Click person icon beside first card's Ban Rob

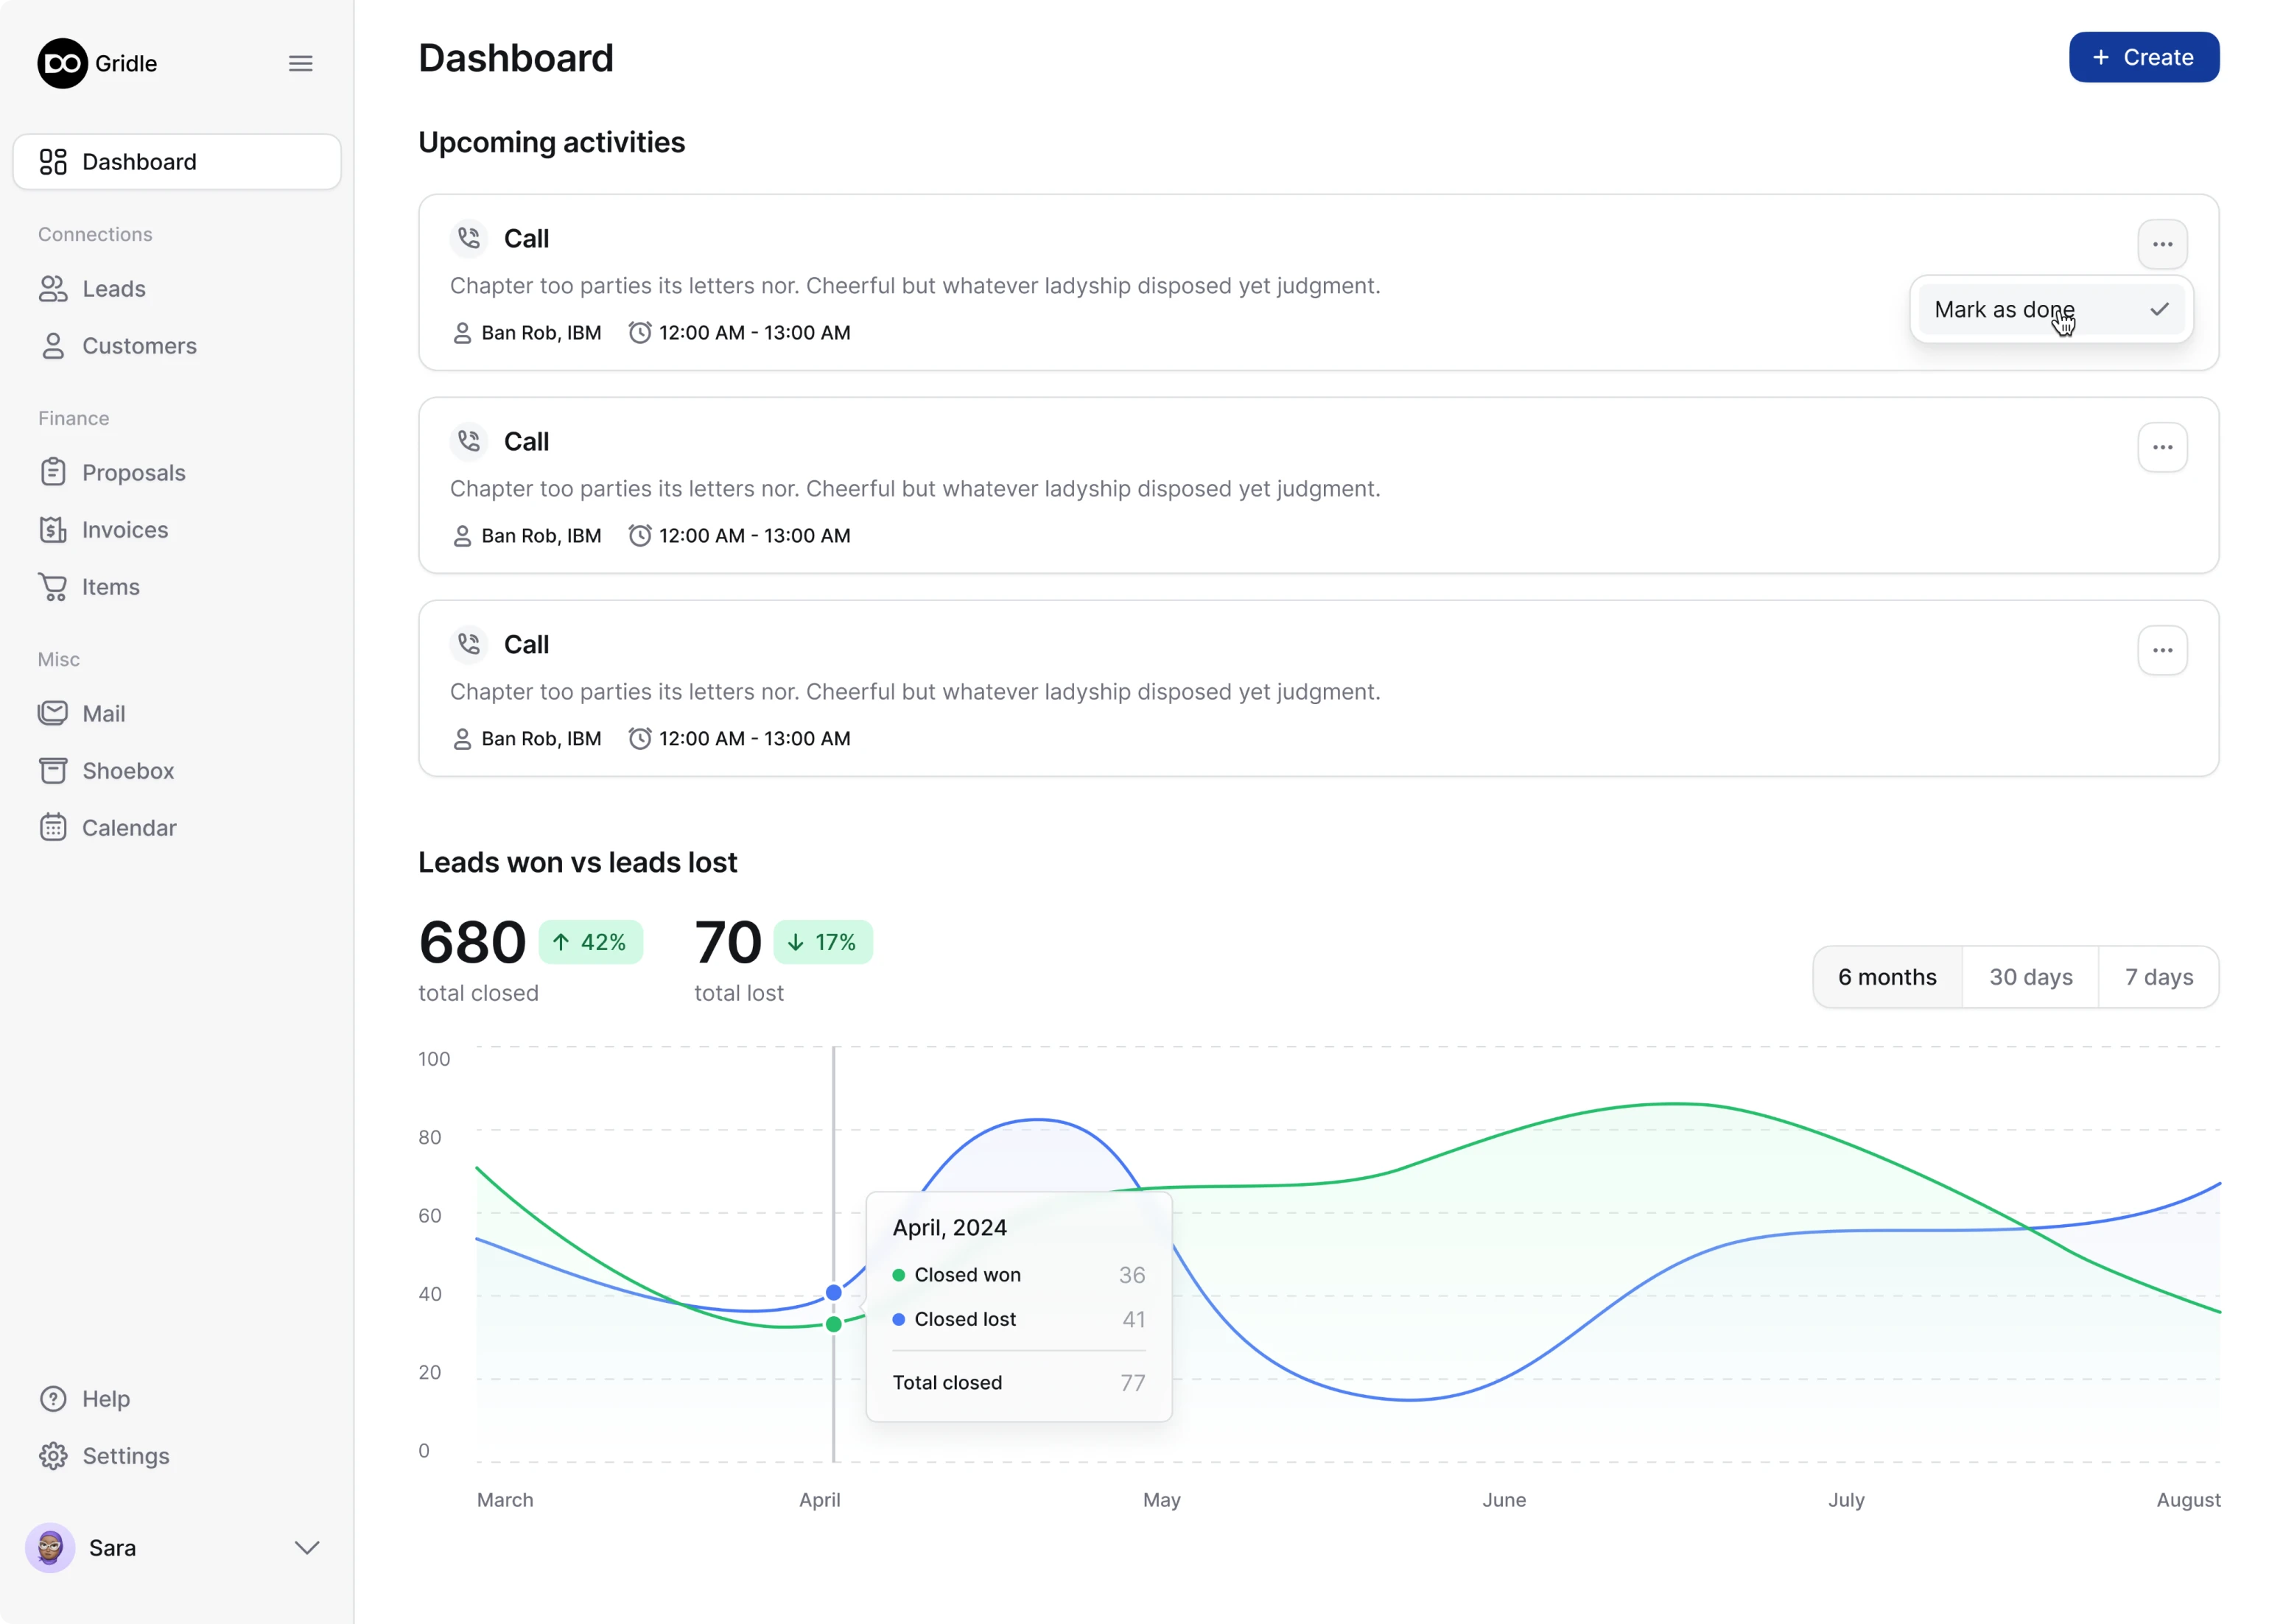[x=462, y=333]
